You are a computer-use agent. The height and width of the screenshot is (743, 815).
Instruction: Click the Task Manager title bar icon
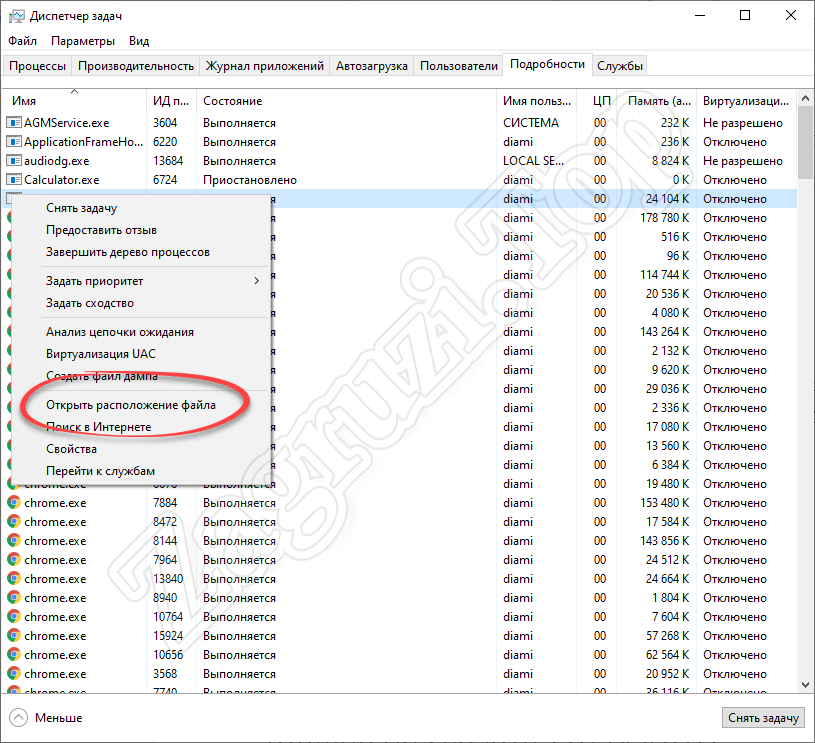point(15,16)
